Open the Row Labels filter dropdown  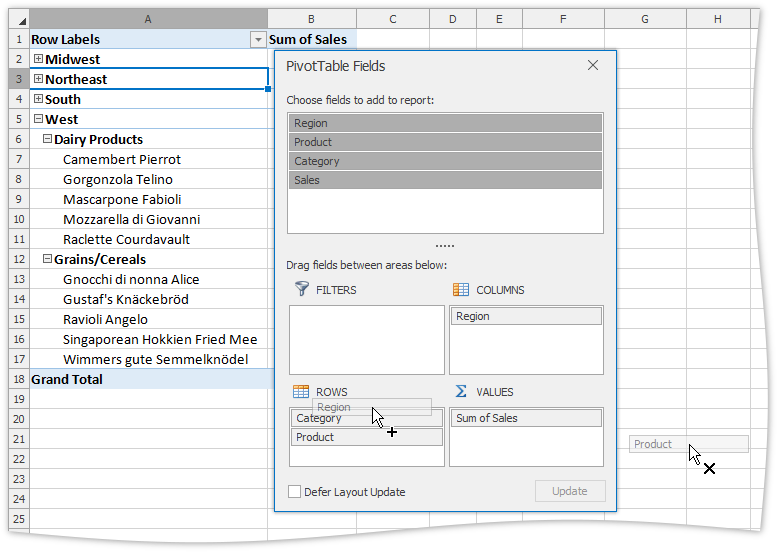coord(258,40)
